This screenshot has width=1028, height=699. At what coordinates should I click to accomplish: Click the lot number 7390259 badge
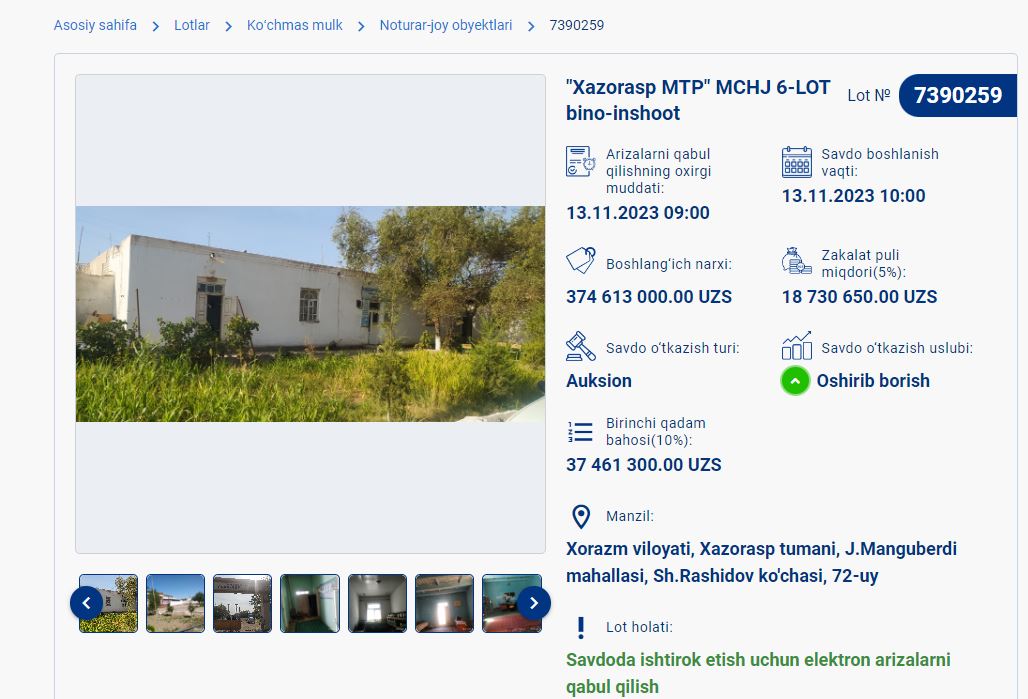point(957,96)
